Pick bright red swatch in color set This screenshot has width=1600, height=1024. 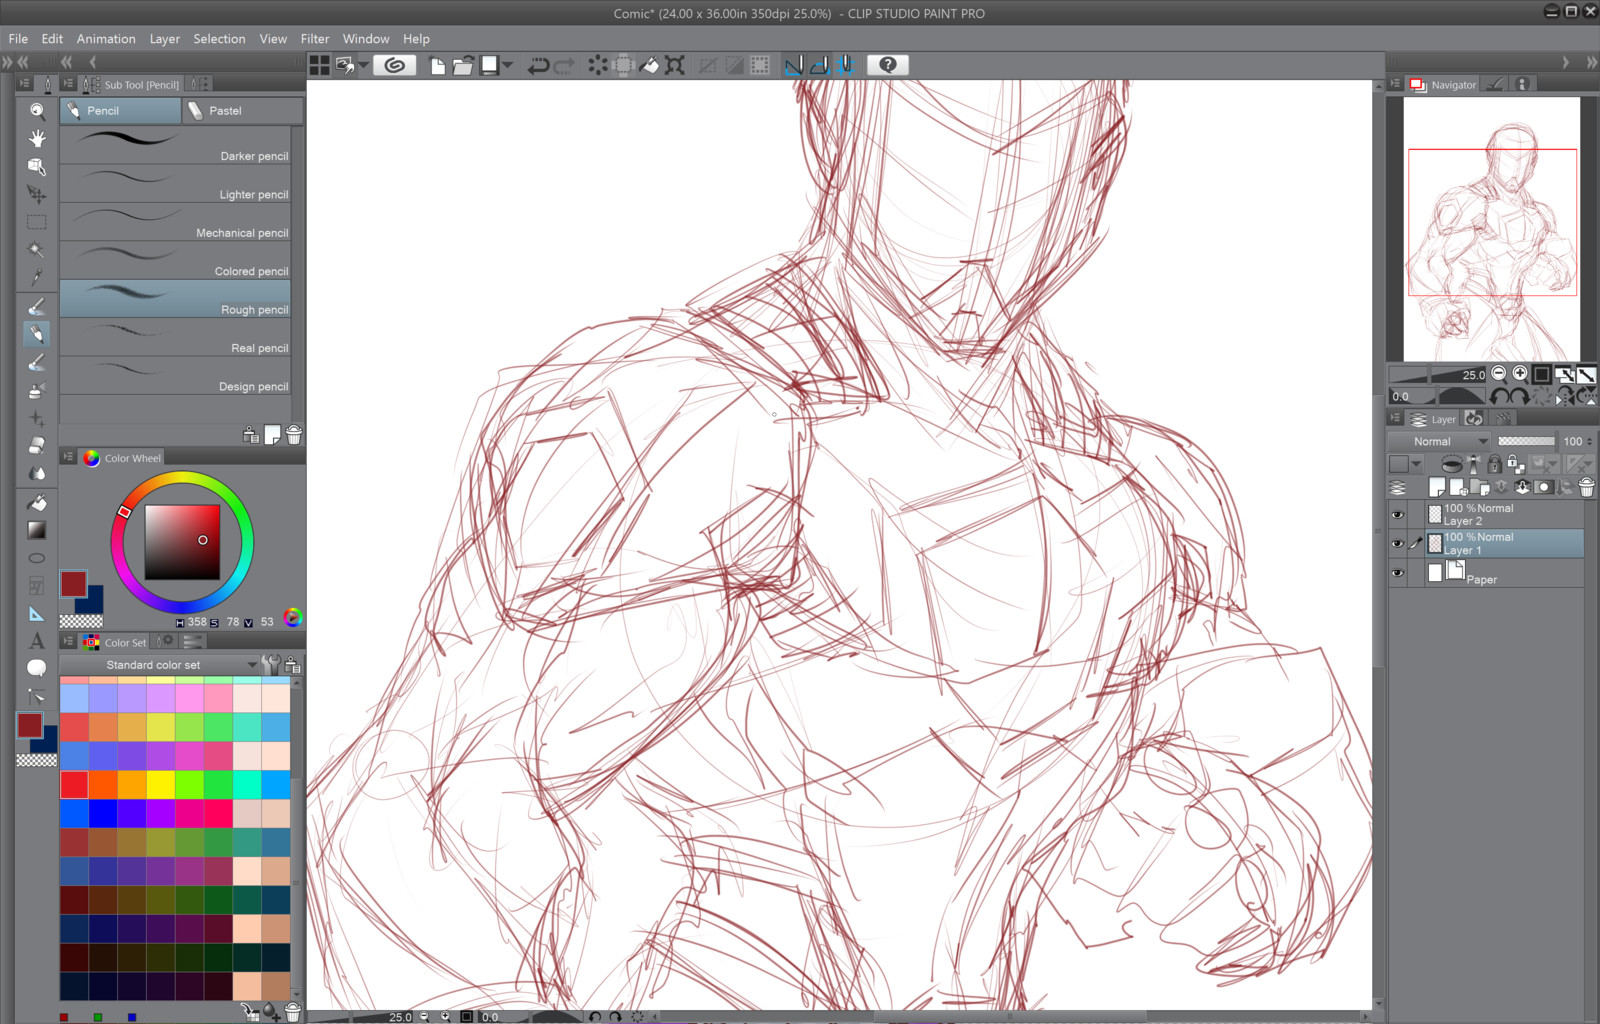(x=74, y=785)
